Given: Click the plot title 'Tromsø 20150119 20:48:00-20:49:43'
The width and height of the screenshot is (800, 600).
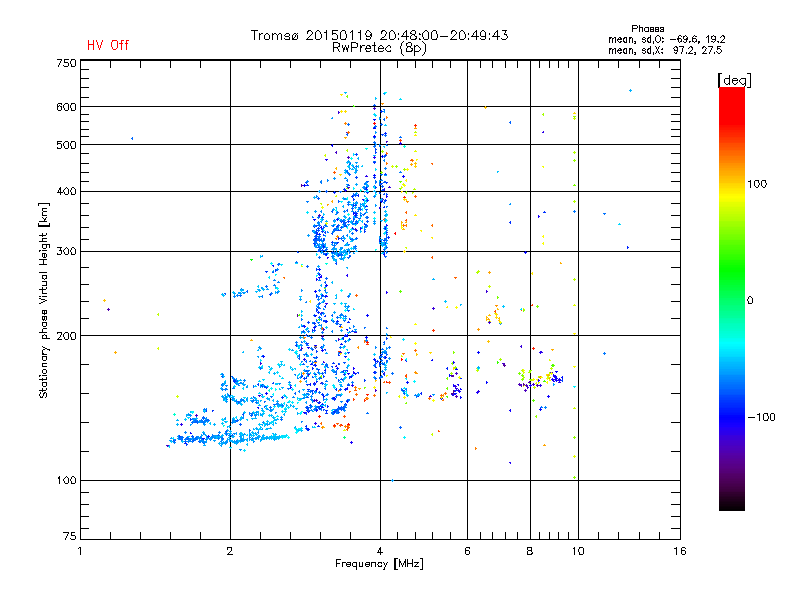Looking at the screenshot, I should click(379, 35).
